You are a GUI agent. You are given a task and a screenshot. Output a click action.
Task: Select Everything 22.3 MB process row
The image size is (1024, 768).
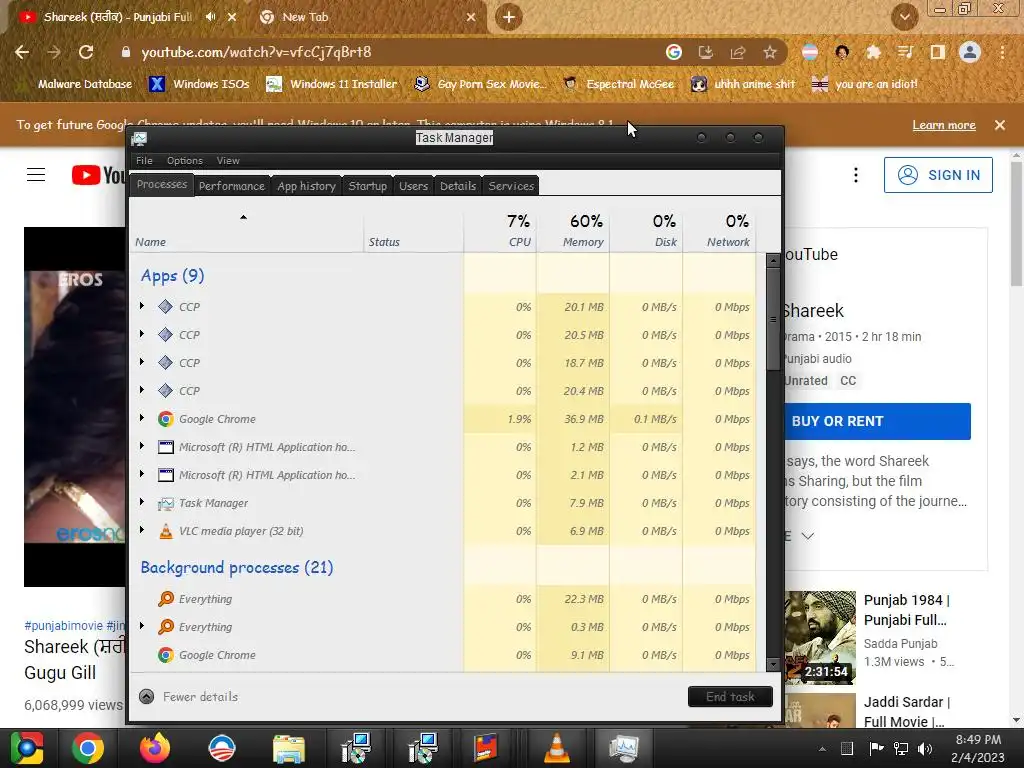tap(443, 599)
